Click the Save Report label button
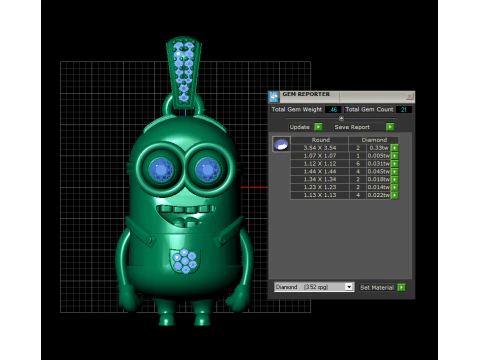 (x=352, y=127)
